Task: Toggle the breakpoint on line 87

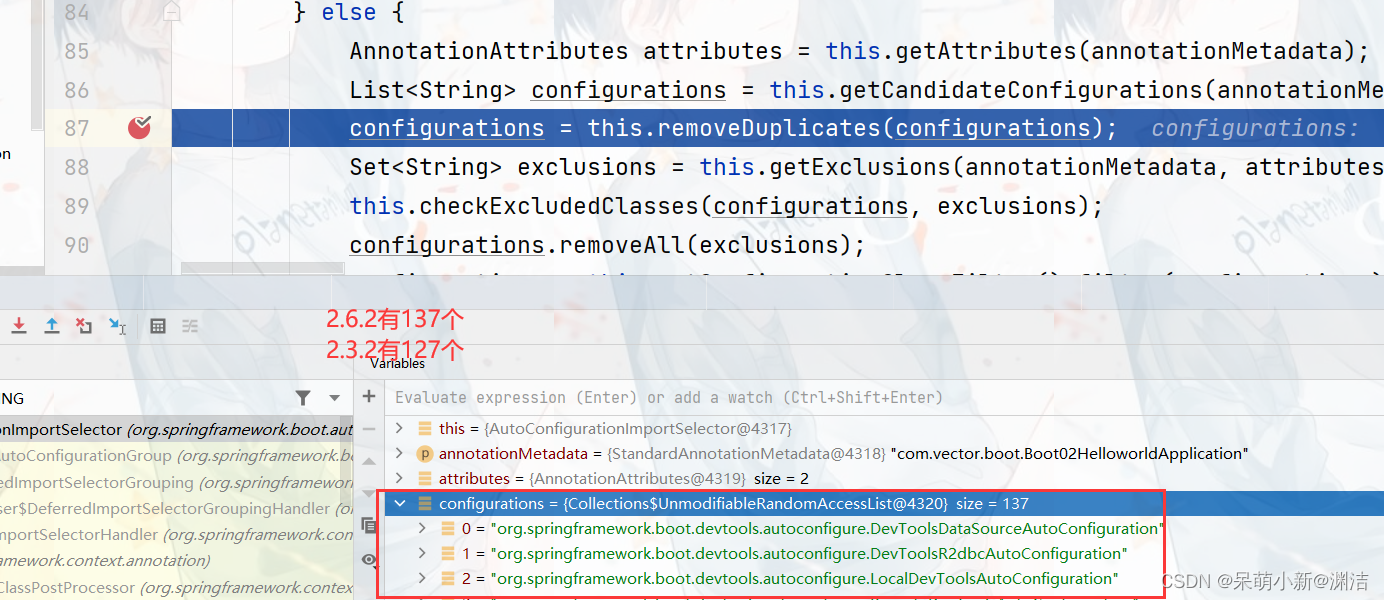Action: click(140, 127)
